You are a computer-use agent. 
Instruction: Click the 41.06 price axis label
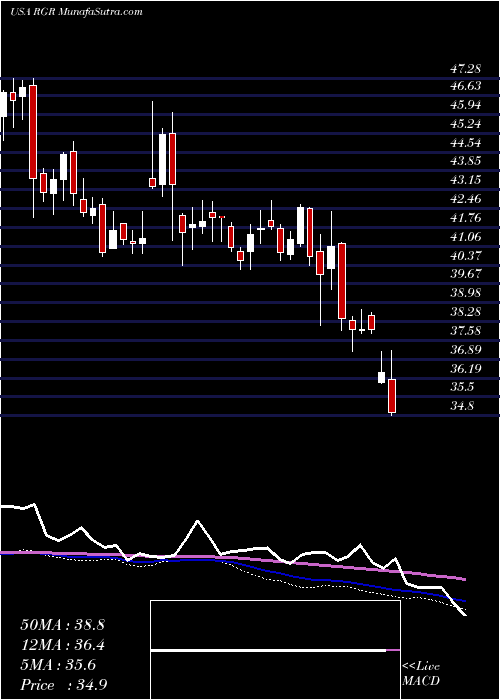click(465, 237)
